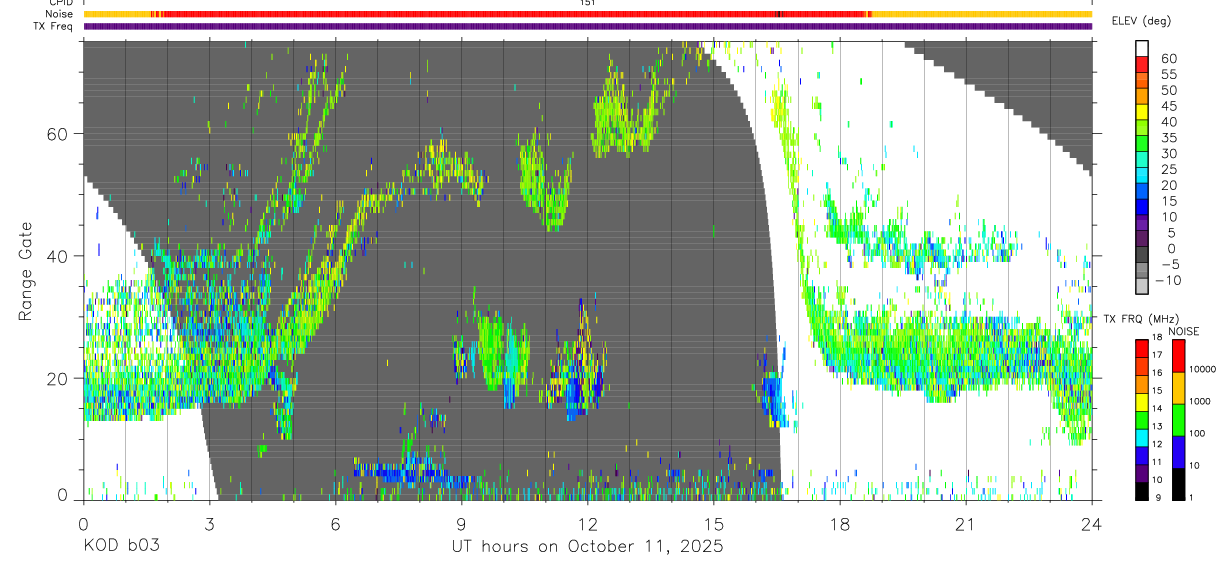Click the '11' value in the TX FRQ legend
This screenshot has height=567, width=1228.
[x=1157, y=462]
